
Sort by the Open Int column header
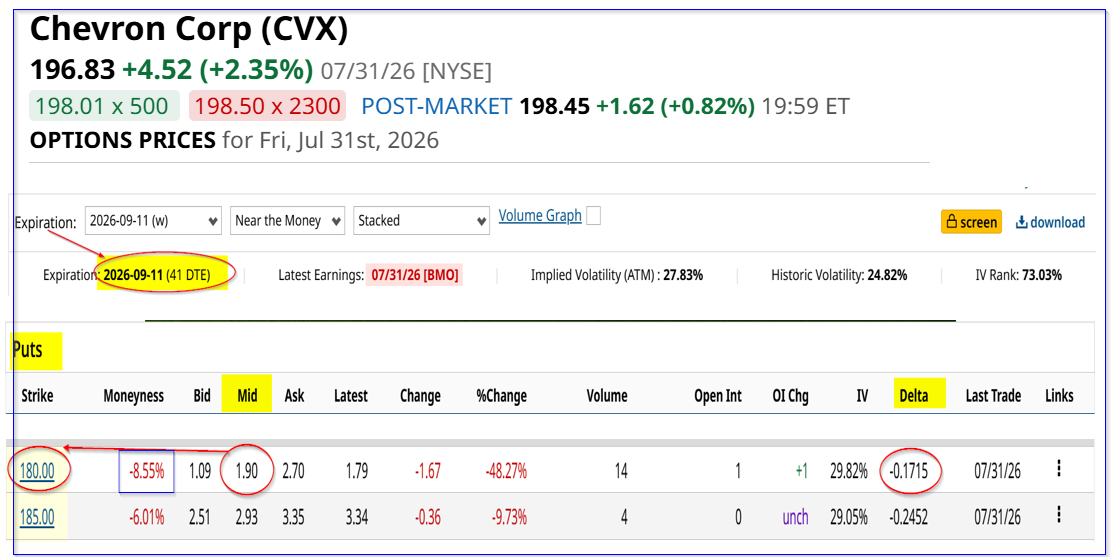tap(718, 395)
